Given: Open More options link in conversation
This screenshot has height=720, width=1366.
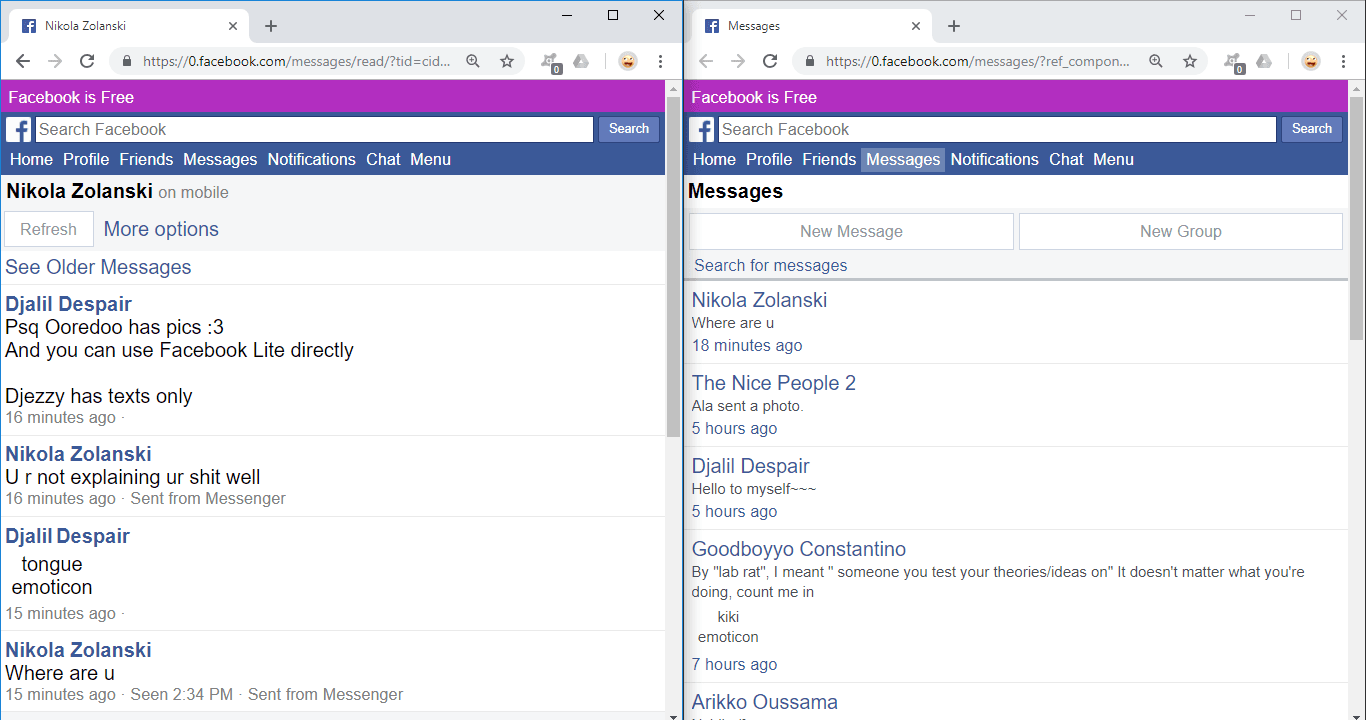Looking at the screenshot, I should pyautogui.click(x=161, y=229).
